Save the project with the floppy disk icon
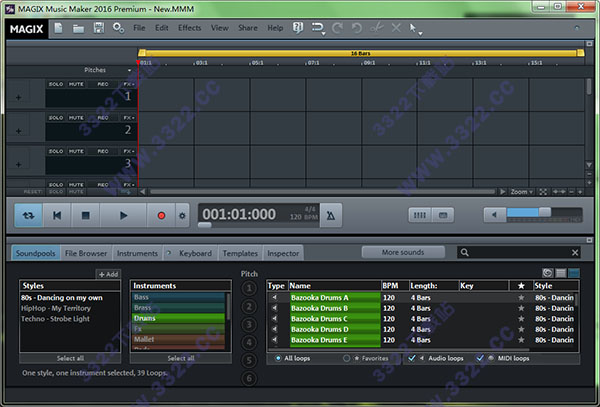600x407 pixels. pyautogui.click(x=99, y=28)
